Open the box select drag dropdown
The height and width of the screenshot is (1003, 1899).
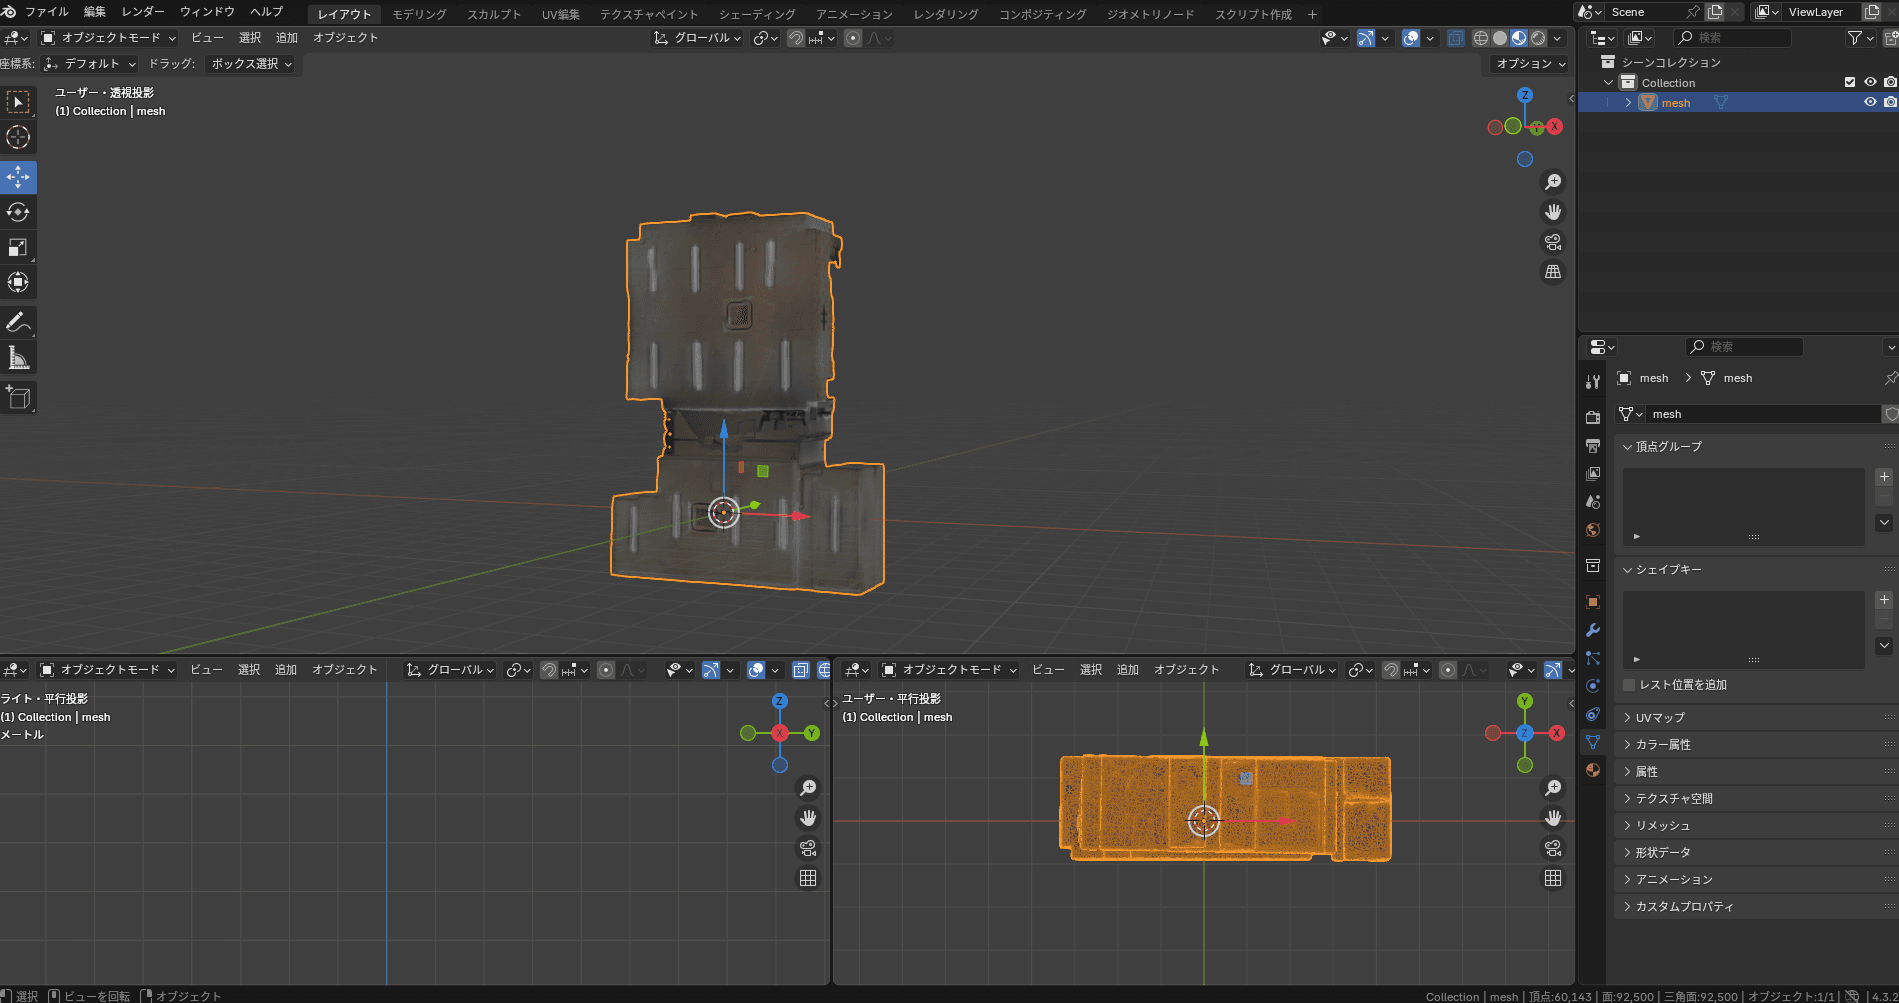coord(251,64)
